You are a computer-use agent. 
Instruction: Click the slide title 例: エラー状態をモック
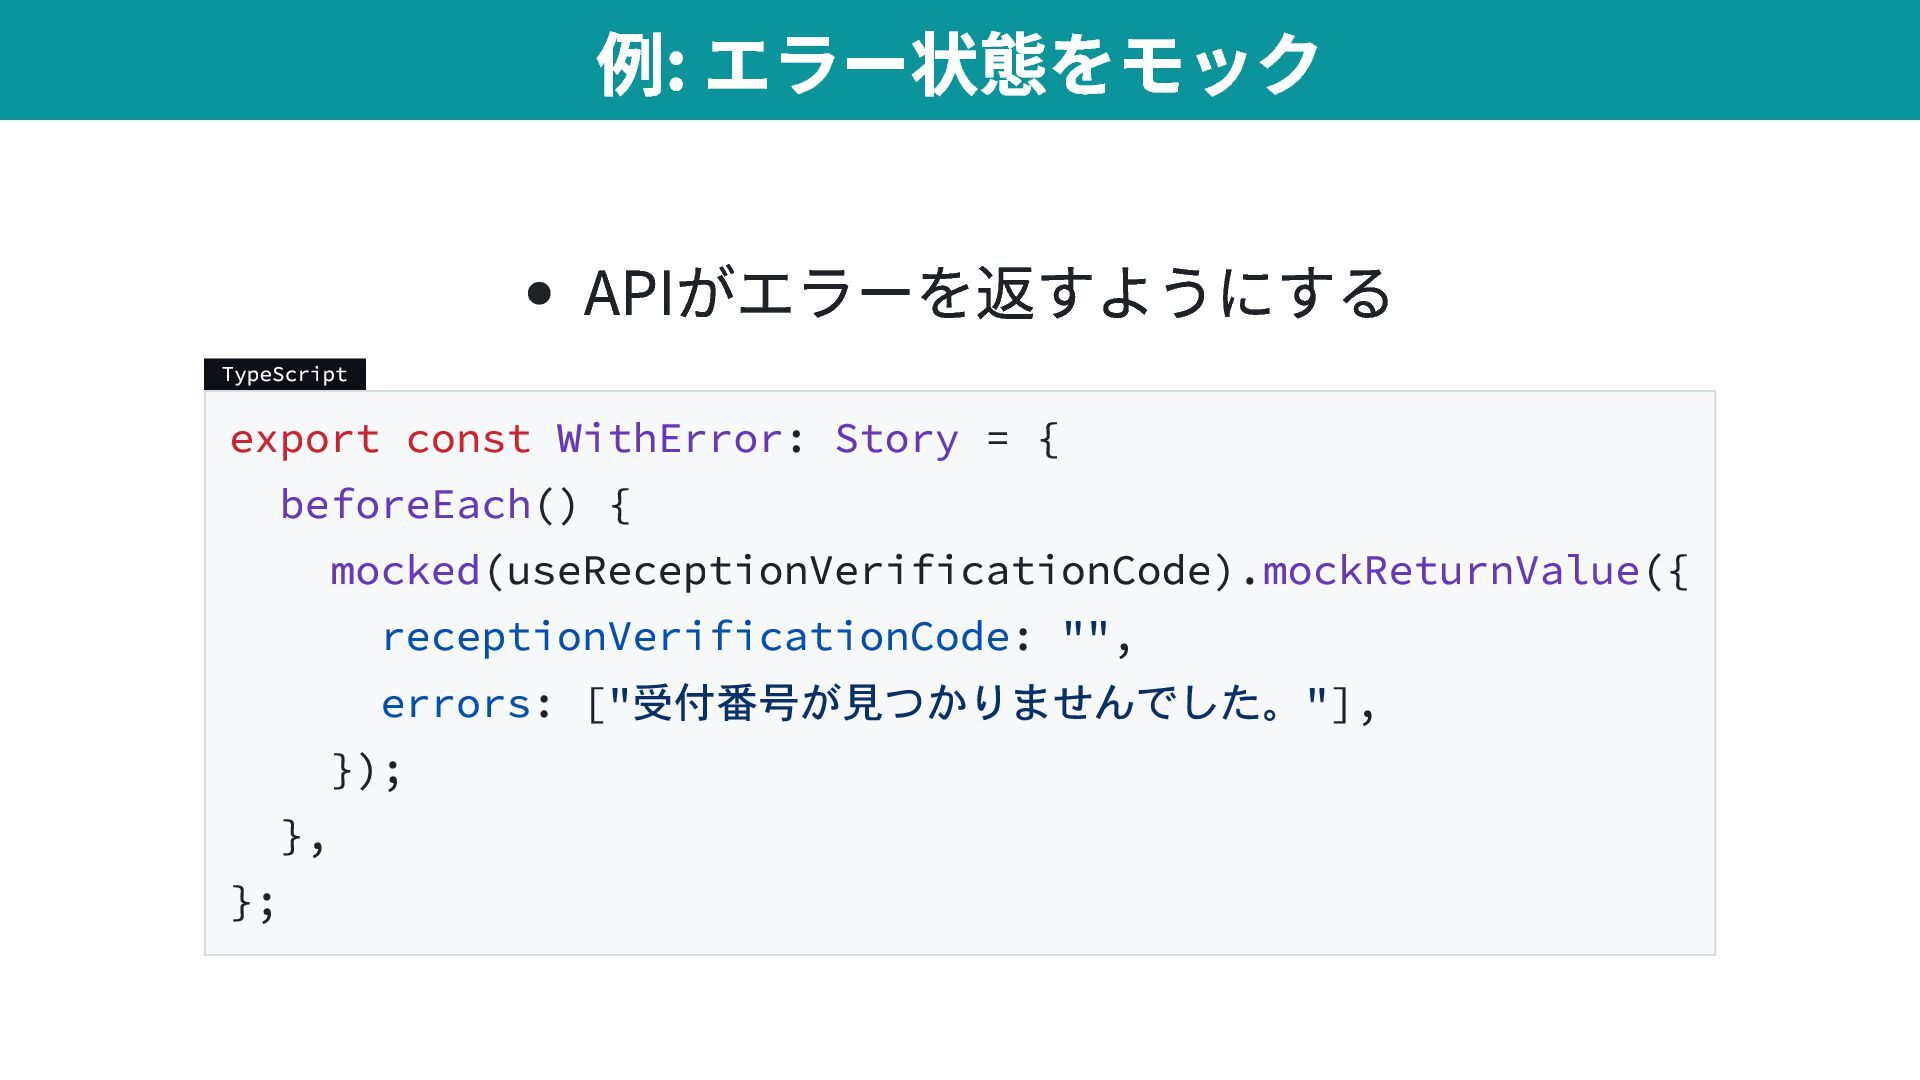958,62
